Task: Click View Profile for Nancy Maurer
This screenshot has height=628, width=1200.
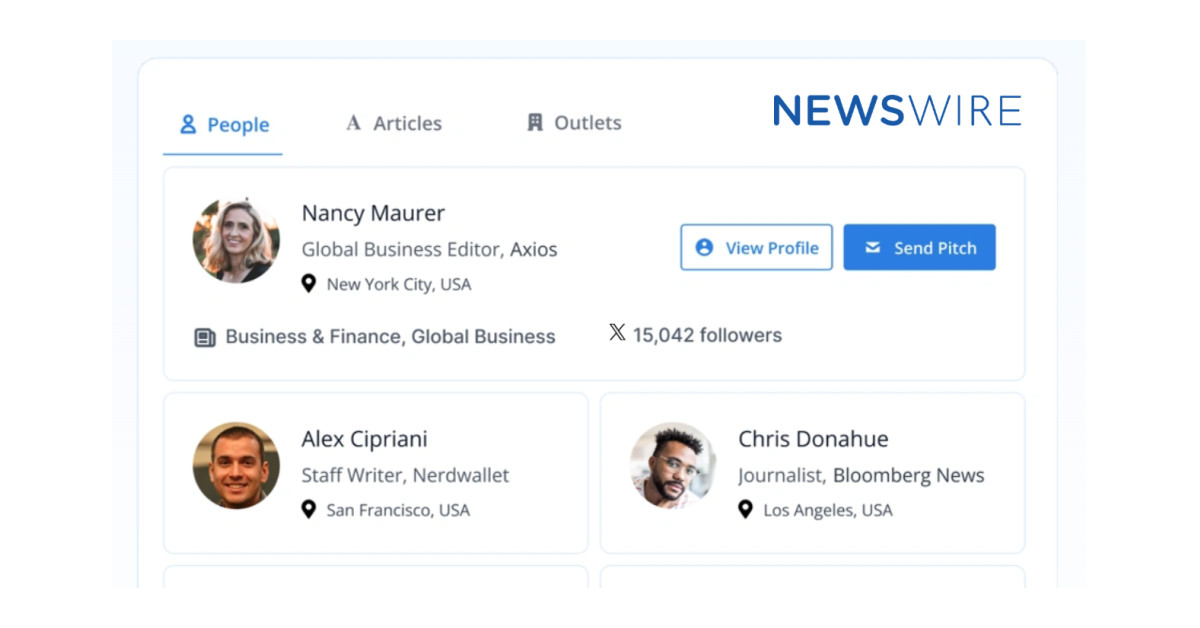Action: pos(756,247)
